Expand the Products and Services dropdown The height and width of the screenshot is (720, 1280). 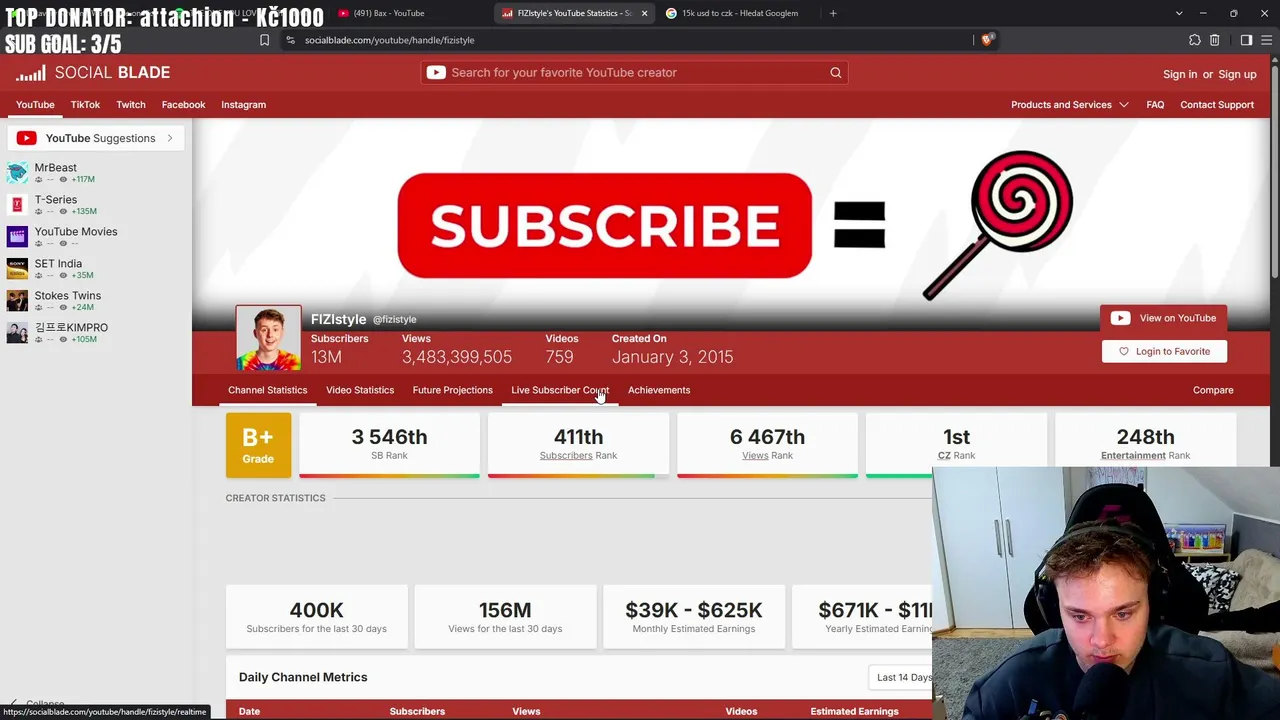1069,105
